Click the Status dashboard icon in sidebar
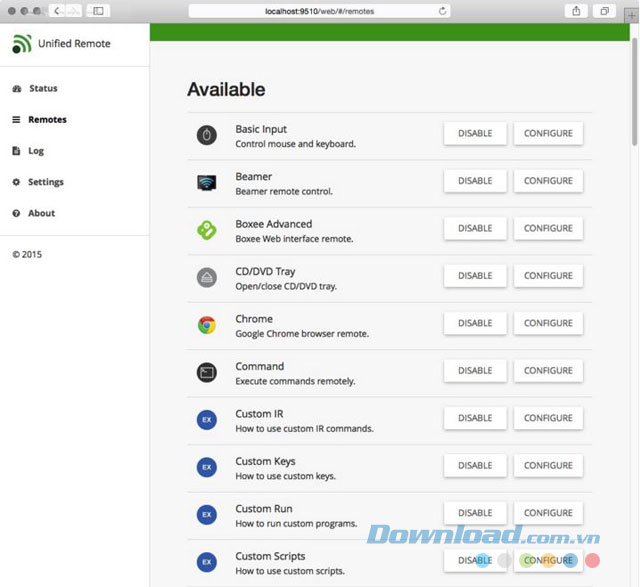Image resolution: width=640 pixels, height=587 pixels. click(17, 89)
